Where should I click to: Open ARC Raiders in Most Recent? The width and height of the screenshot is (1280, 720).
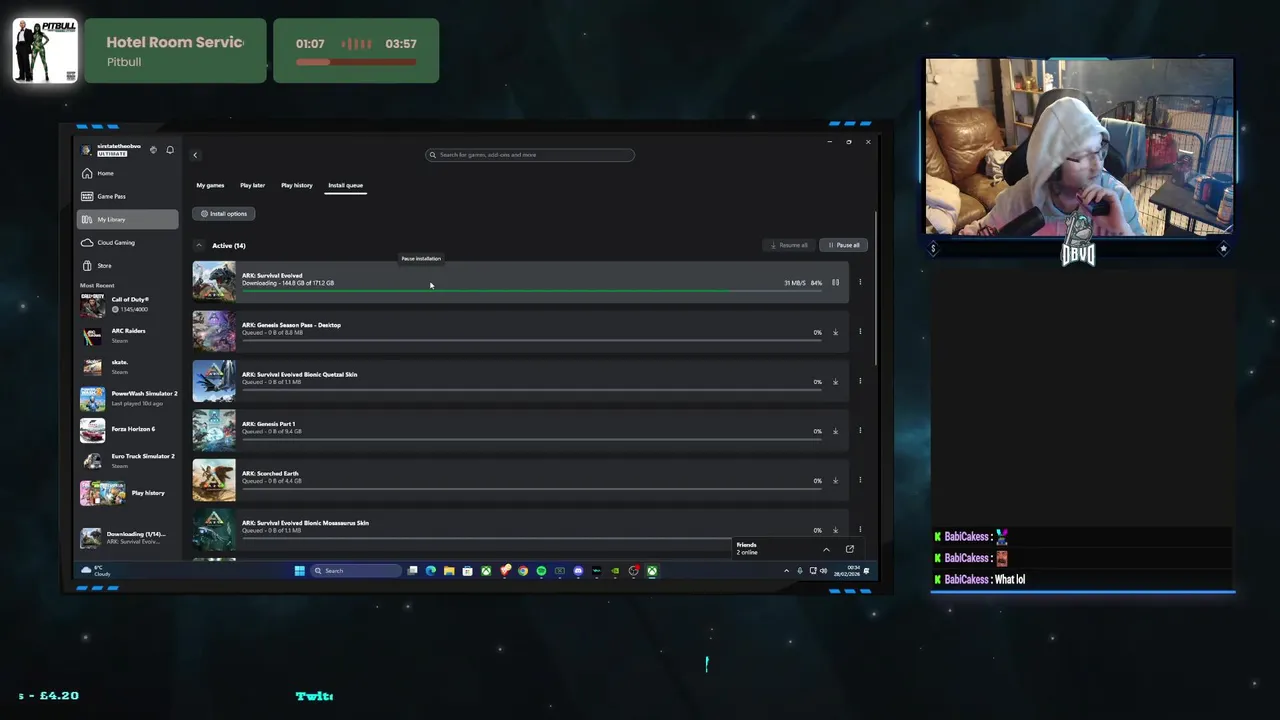(128, 335)
